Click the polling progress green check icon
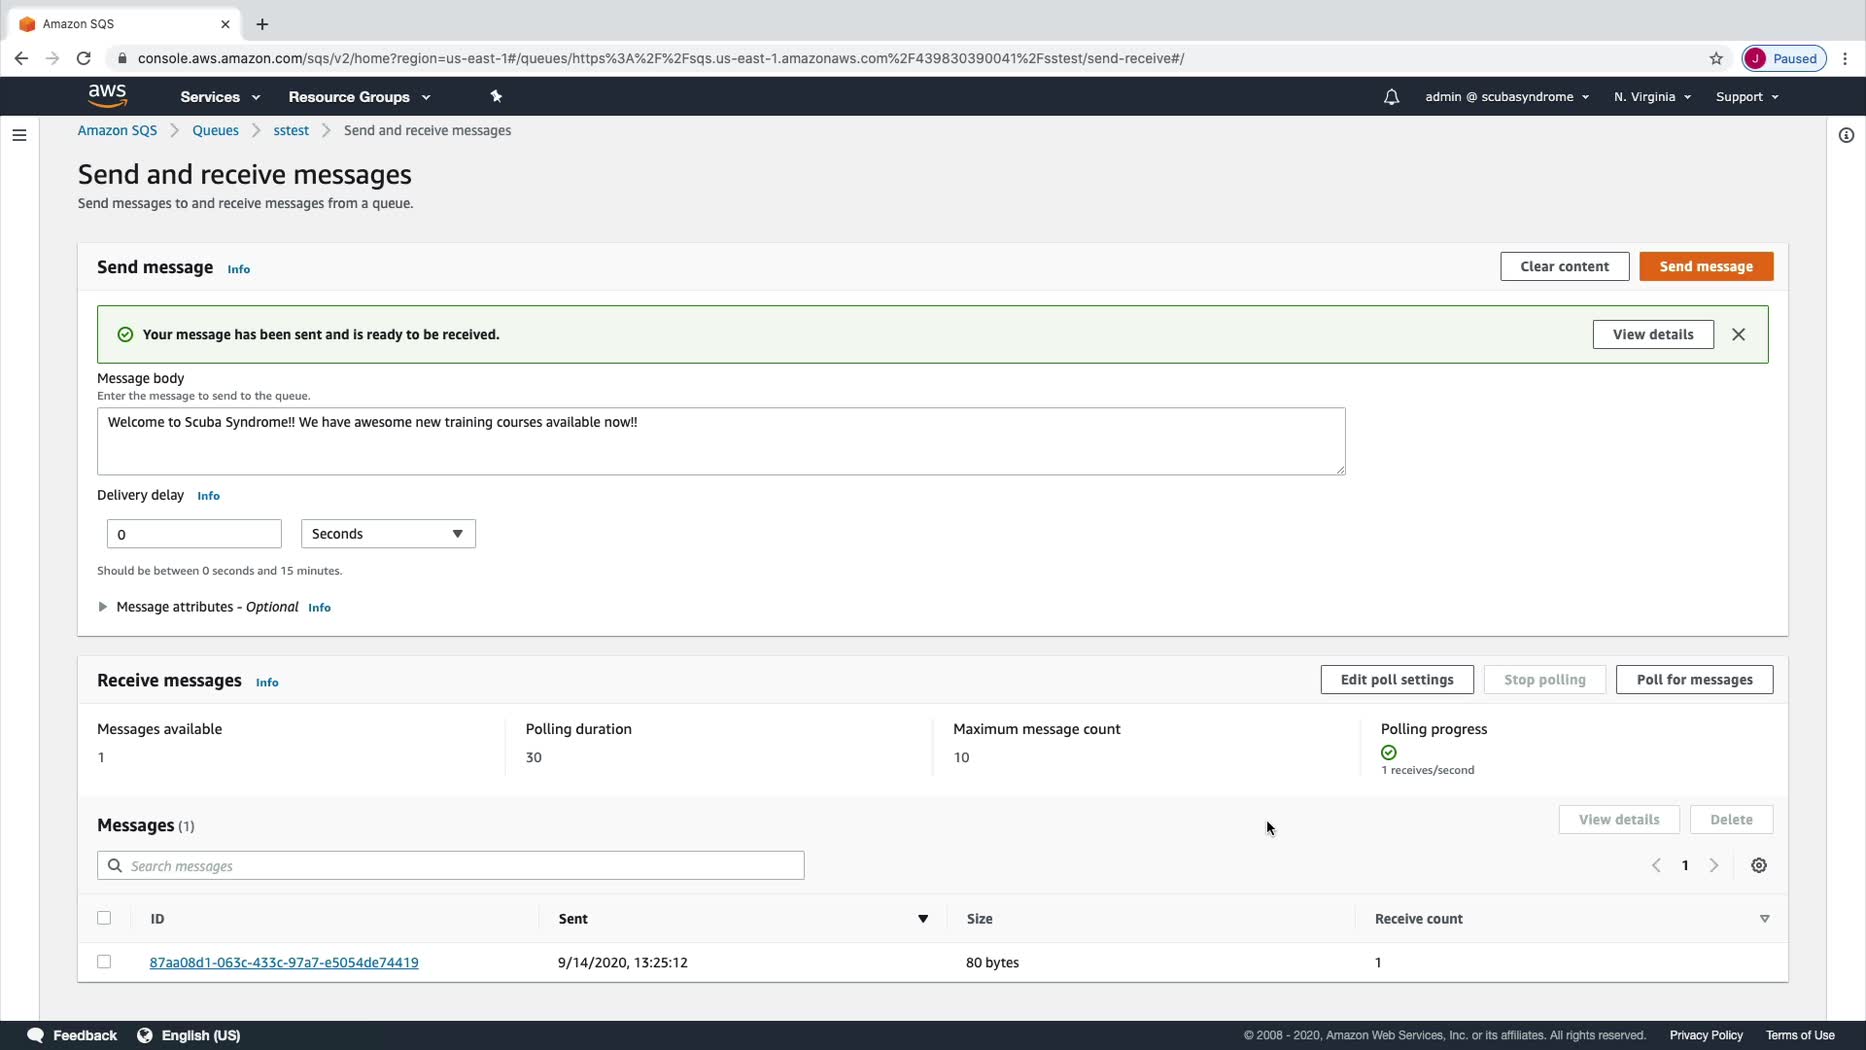 click(x=1389, y=752)
